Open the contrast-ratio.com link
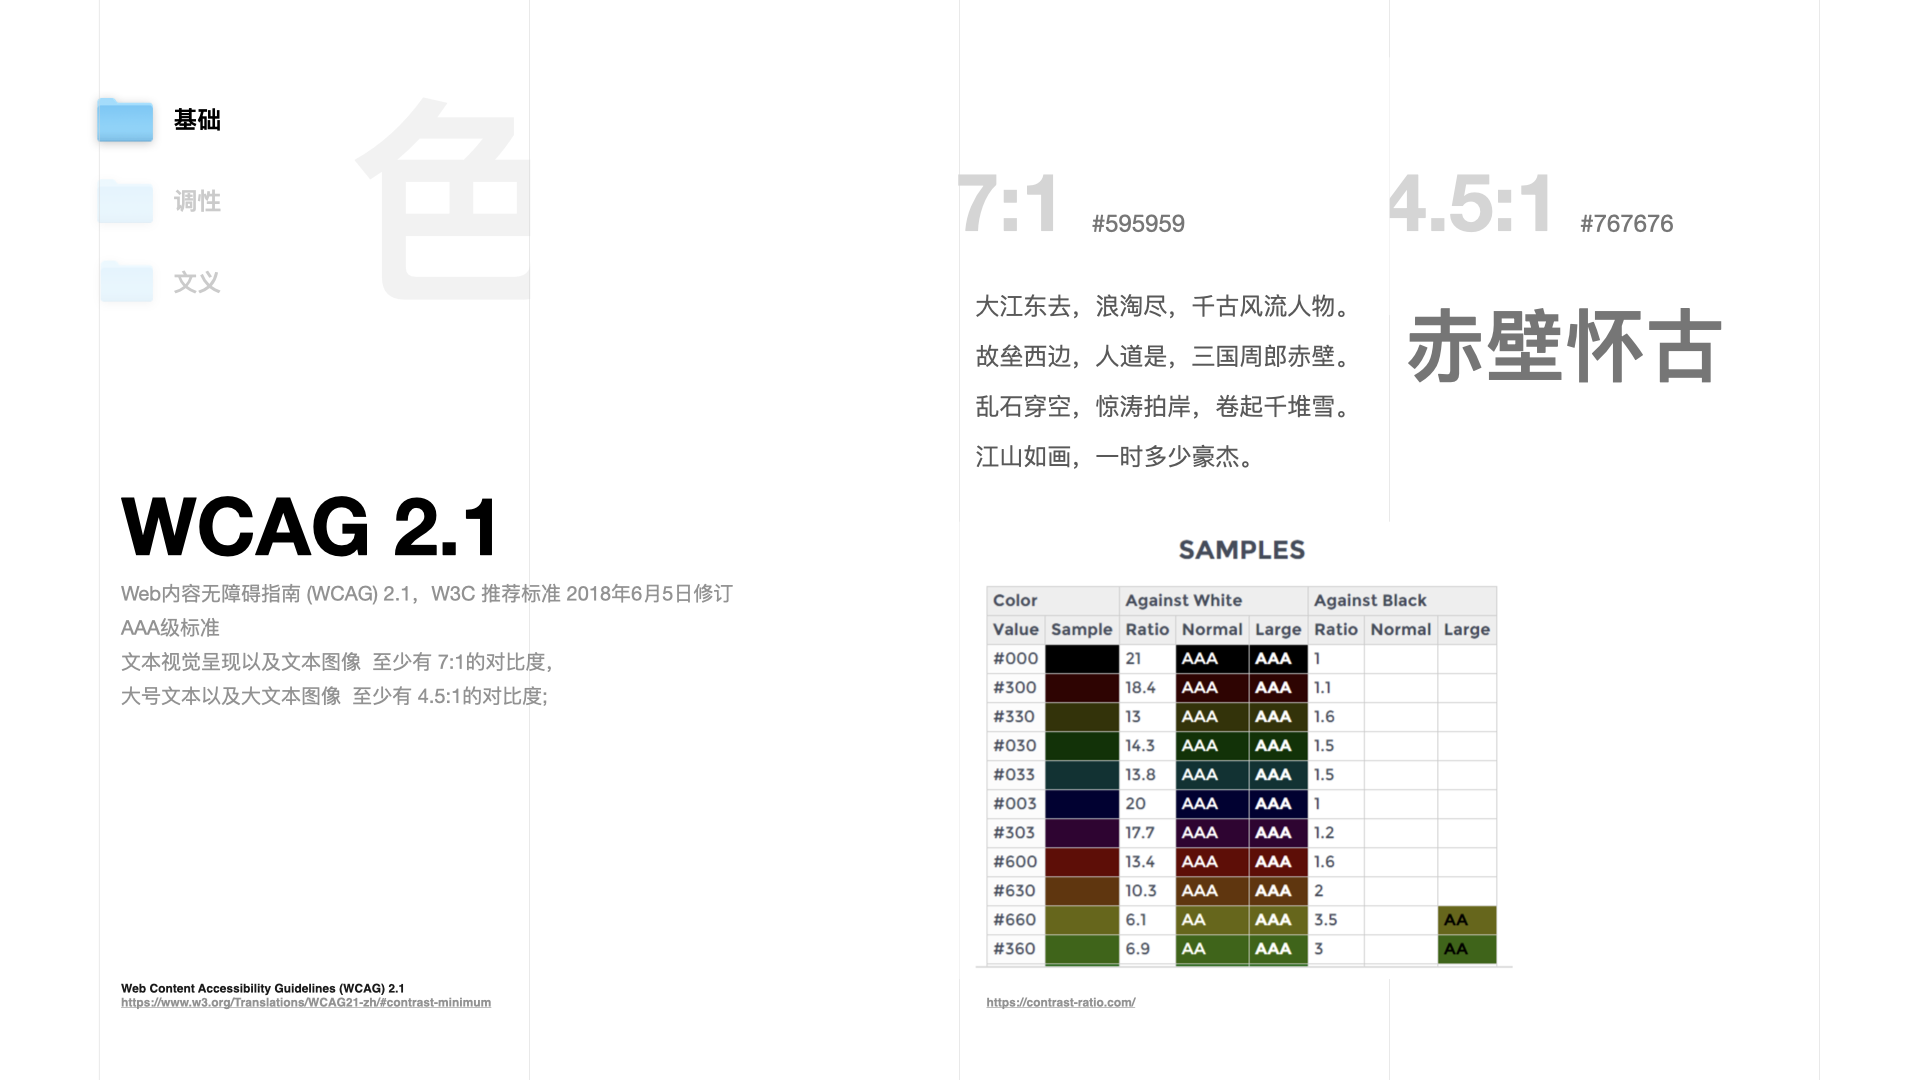This screenshot has width=1920, height=1080. tap(1061, 1003)
